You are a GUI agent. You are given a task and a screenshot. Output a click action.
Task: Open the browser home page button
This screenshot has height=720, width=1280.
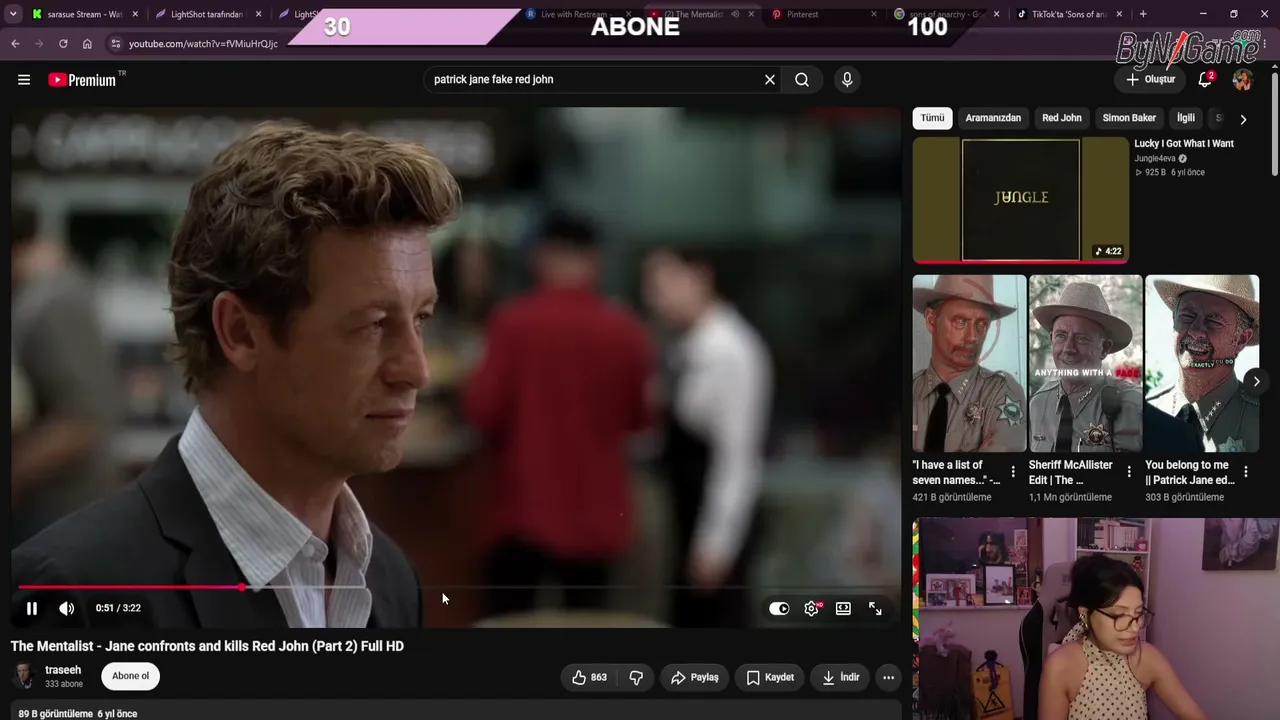pyautogui.click(x=87, y=44)
